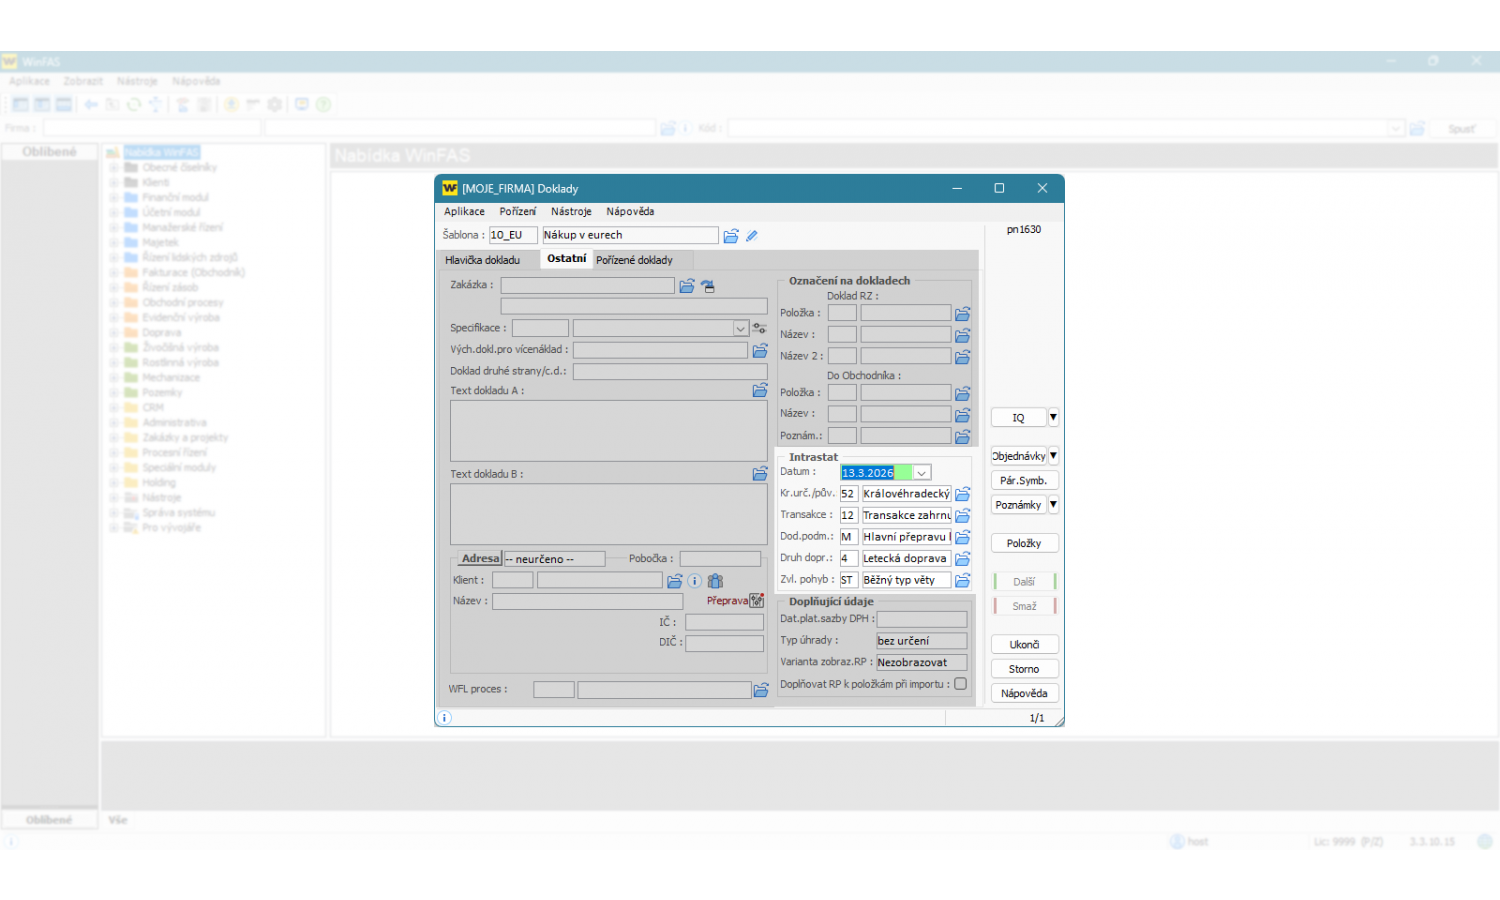
Task: Click into the Text dokladu A text area
Action: pyautogui.click(x=608, y=431)
